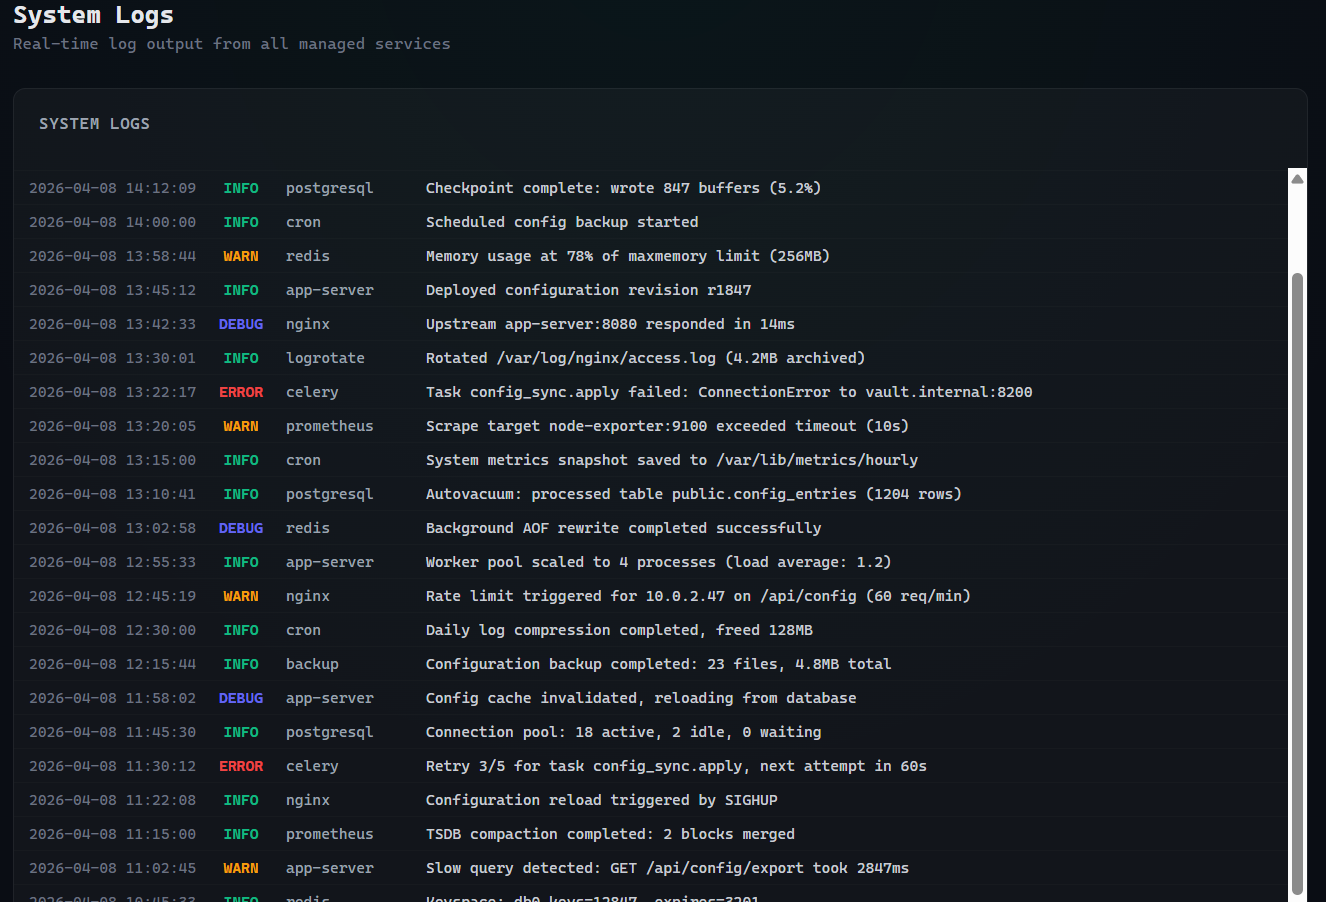Select 'Scrape target node-exporter:9100 exceeded timeout'
The height and width of the screenshot is (902, 1326).
(667, 426)
